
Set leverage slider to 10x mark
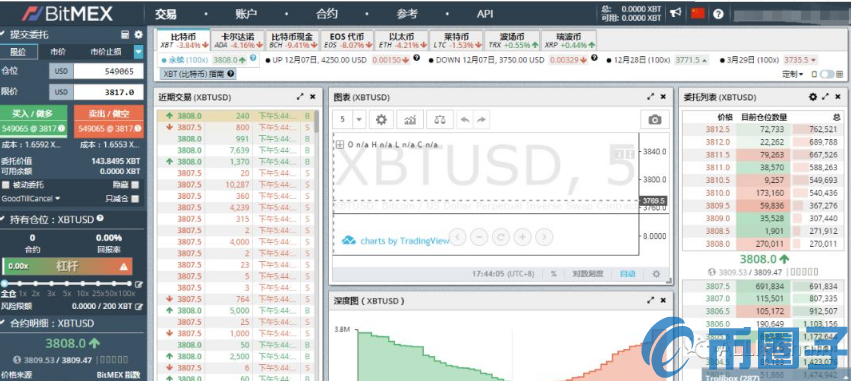[82, 284]
